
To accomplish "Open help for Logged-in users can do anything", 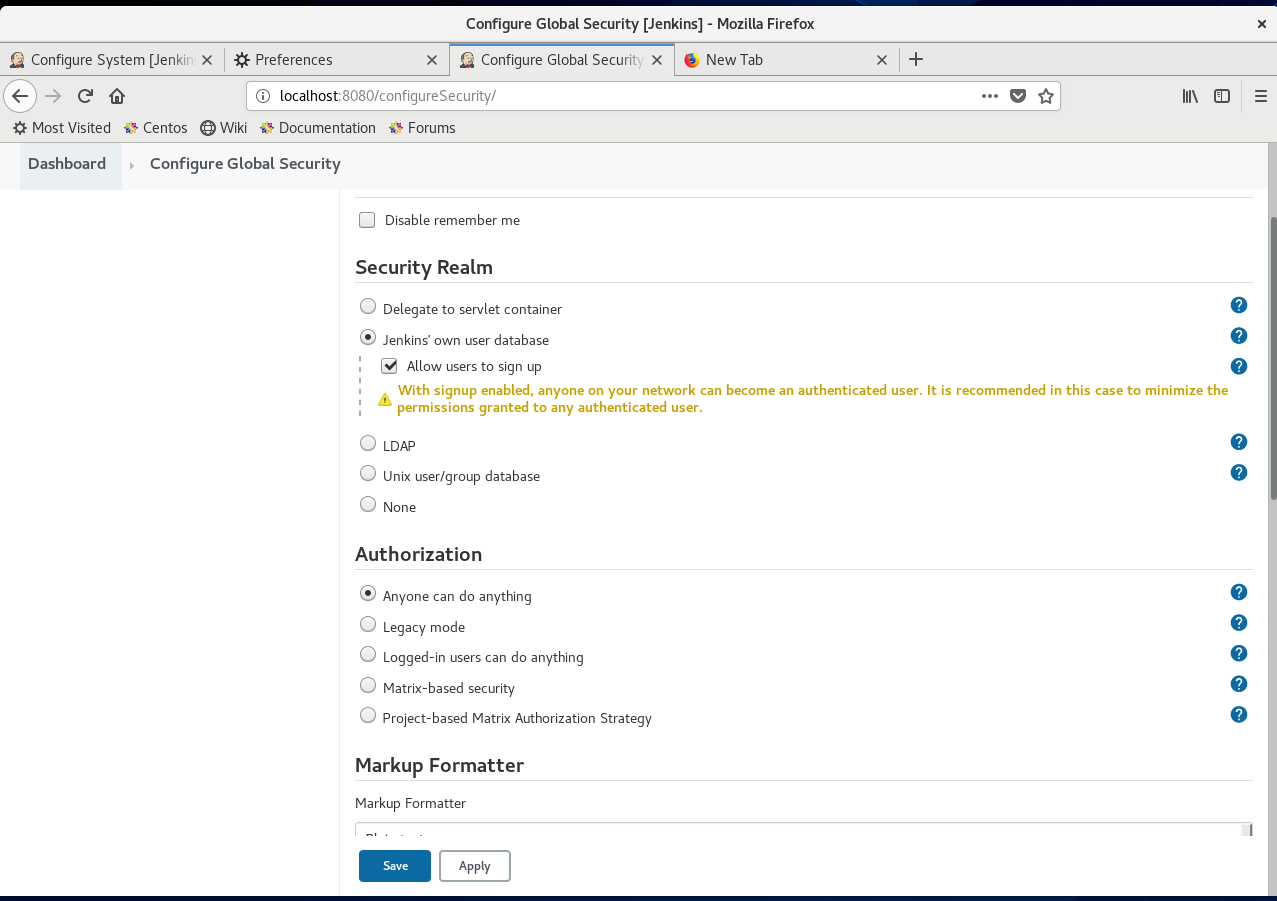I will pyautogui.click(x=1239, y=653).
